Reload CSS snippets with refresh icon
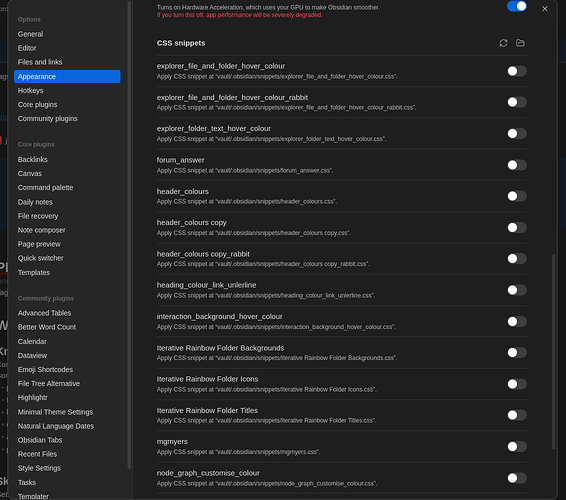The width and height of the screenshot is (566, 500). 503,43
